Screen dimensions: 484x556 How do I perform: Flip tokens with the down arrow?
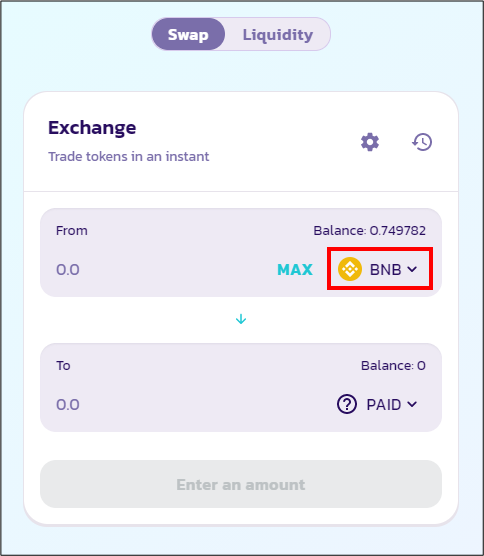(241, 319)
